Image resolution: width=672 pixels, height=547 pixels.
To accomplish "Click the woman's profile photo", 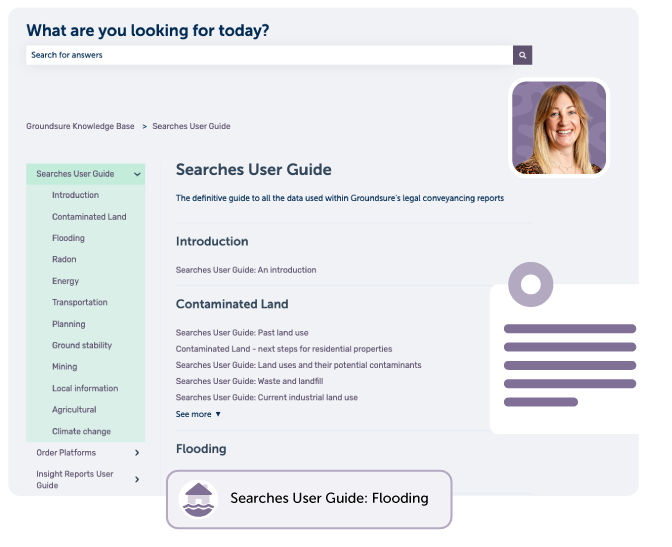I will [559, 128].
